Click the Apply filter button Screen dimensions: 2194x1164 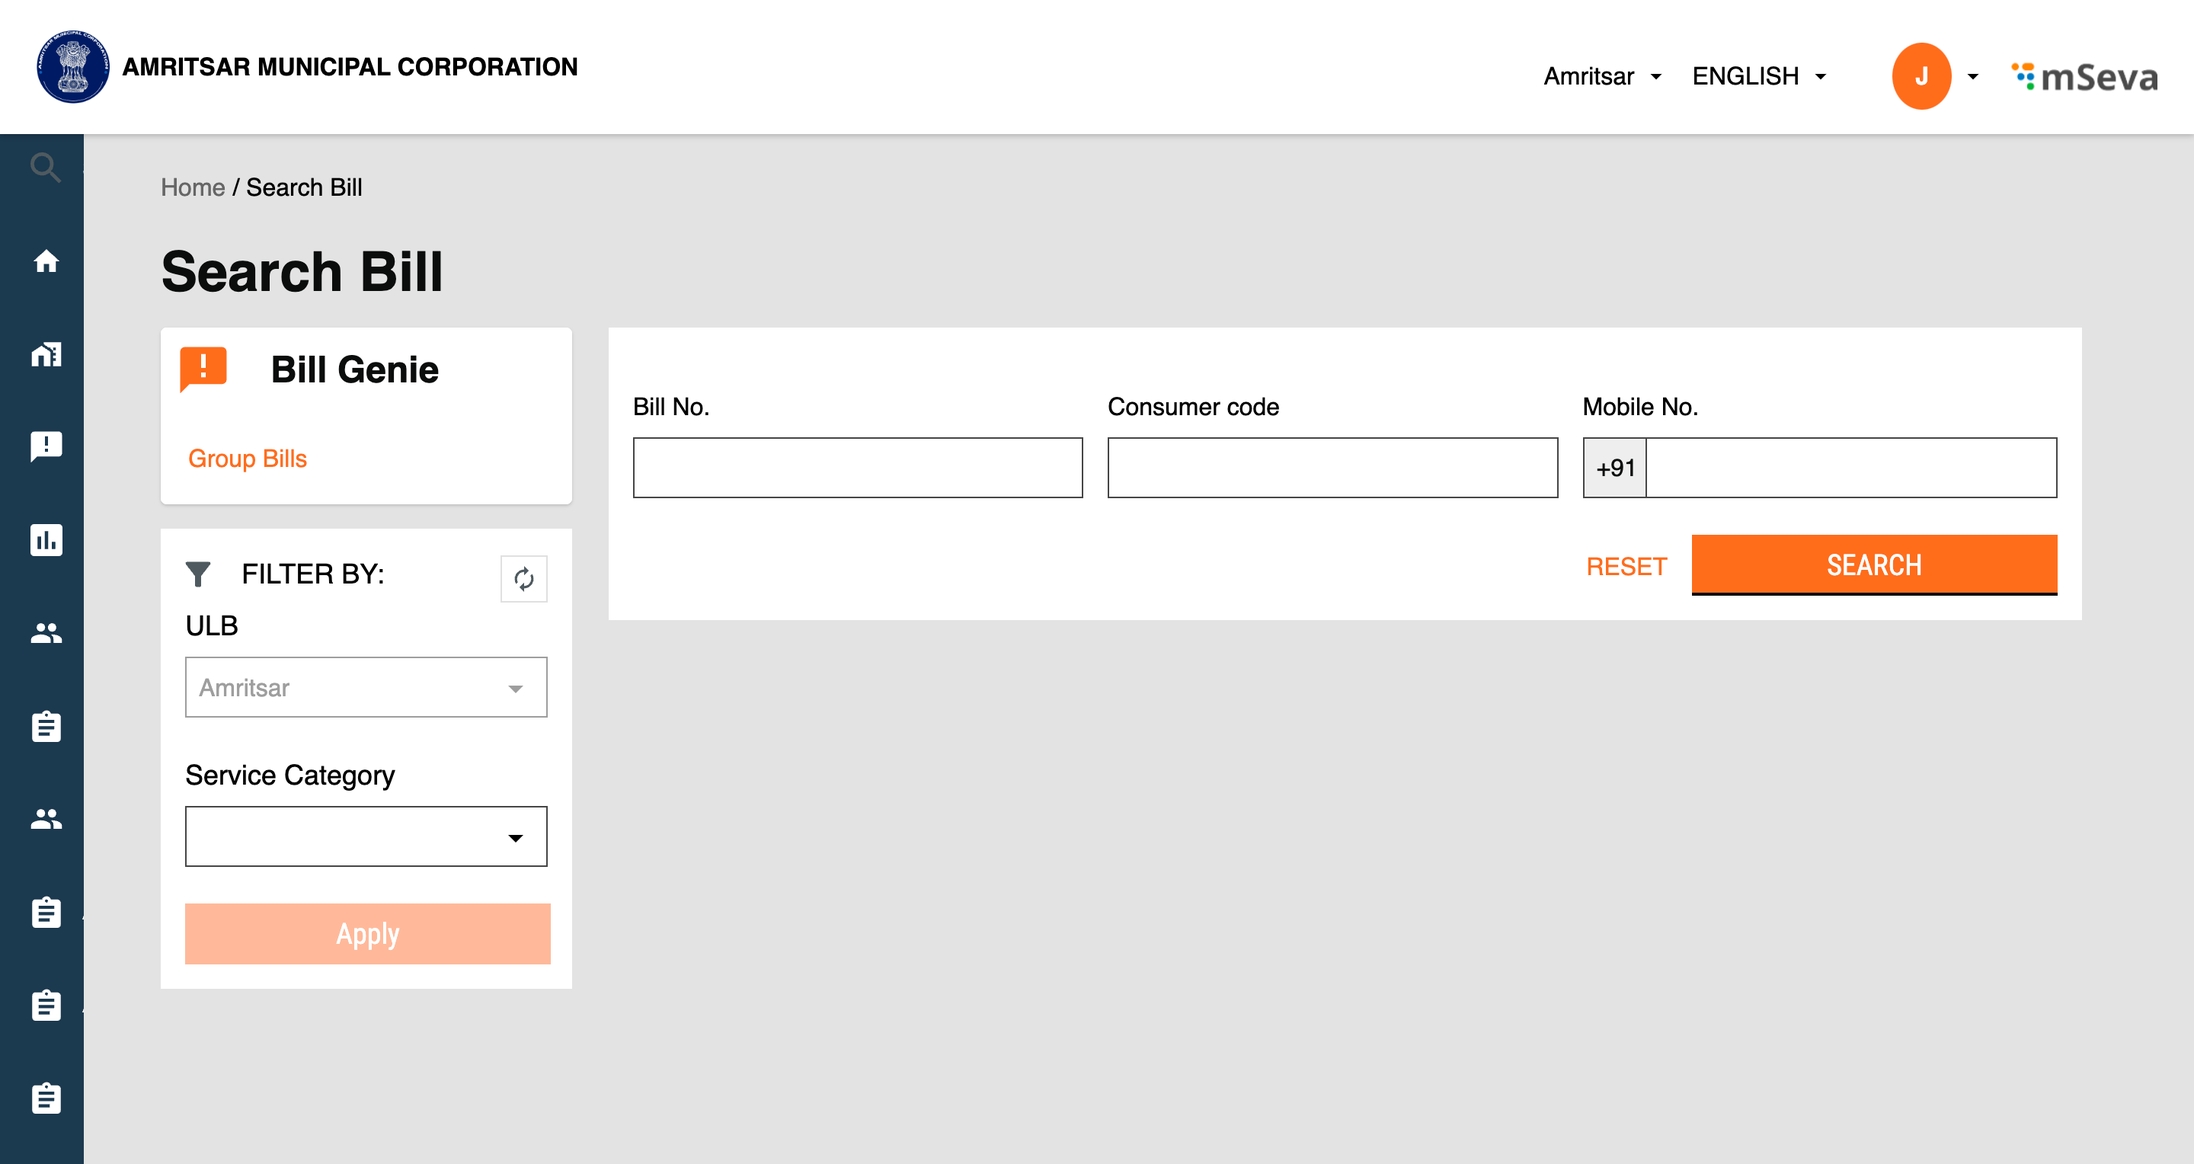(x=367, y=934)
